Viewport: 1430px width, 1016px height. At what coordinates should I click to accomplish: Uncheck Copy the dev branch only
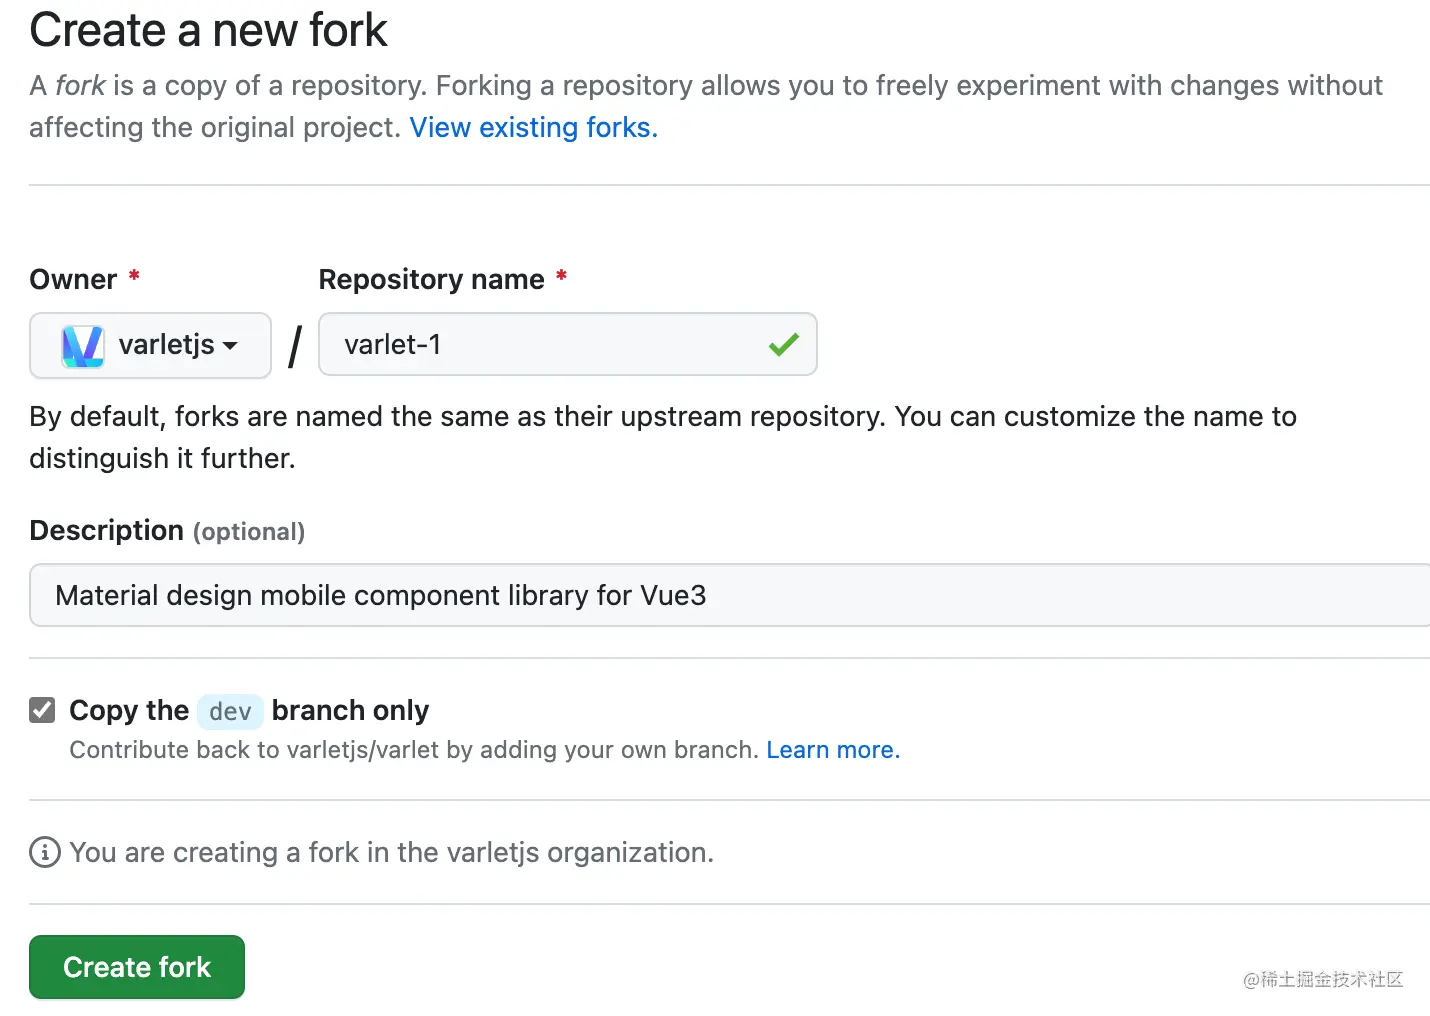pos(42,710)
